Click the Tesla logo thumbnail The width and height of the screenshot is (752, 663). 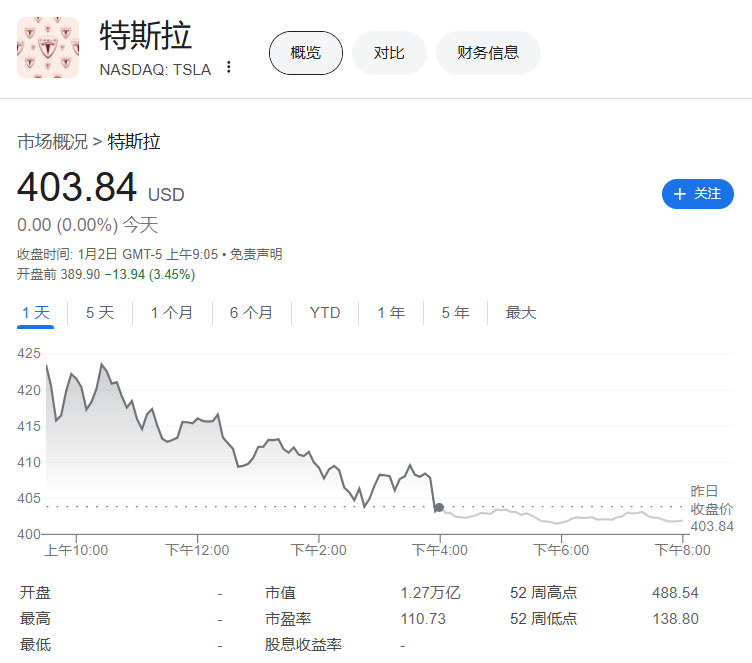click(48, 48)
